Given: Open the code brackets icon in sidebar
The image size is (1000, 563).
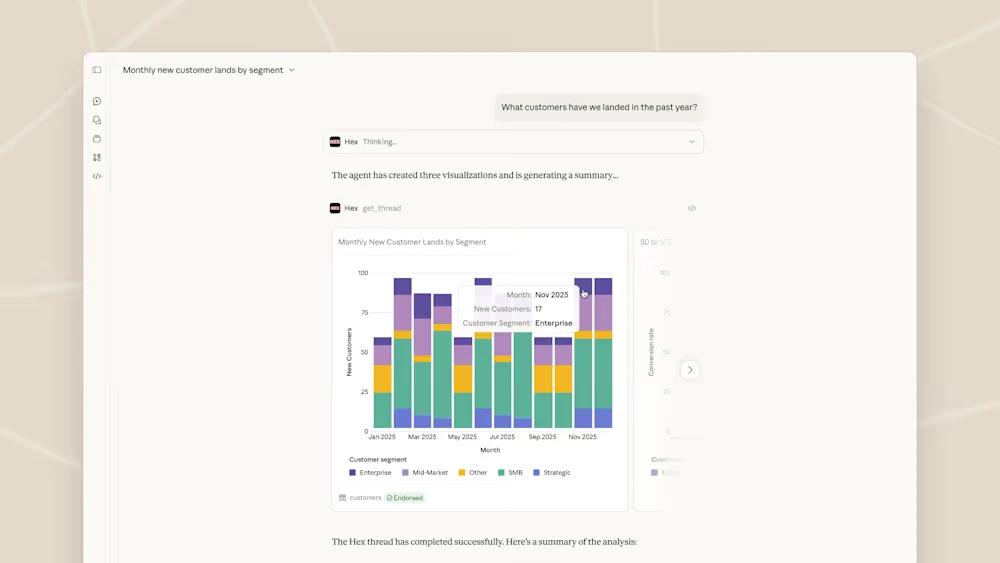Looking at the screenshot, I should click(x=97, y=176).
